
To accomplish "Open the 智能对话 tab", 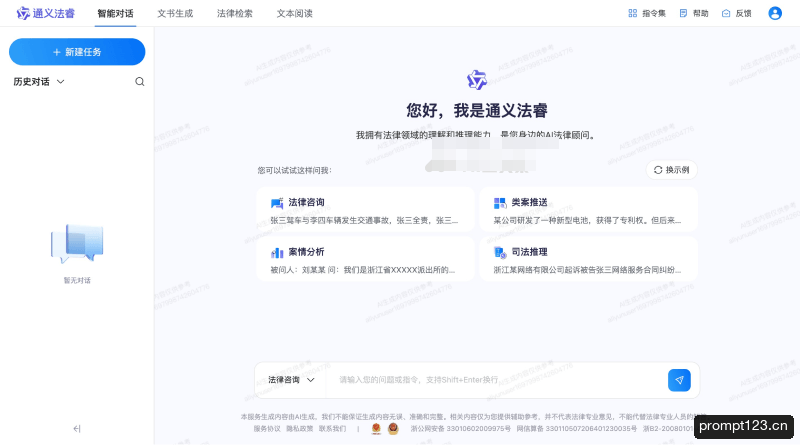I will [x=115, y=14].
